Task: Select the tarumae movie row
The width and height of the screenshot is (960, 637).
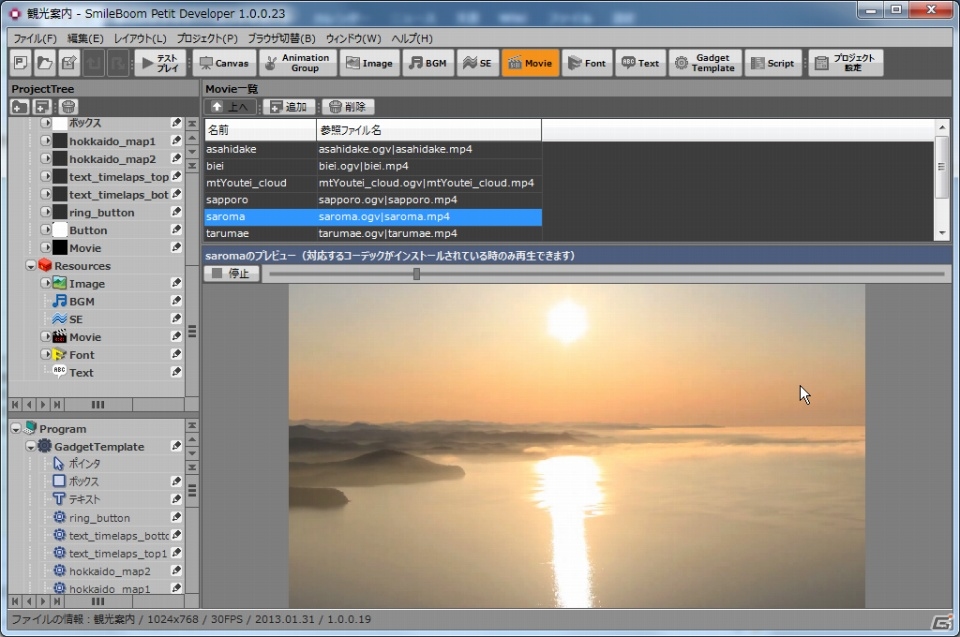Action: click(373, 233)
